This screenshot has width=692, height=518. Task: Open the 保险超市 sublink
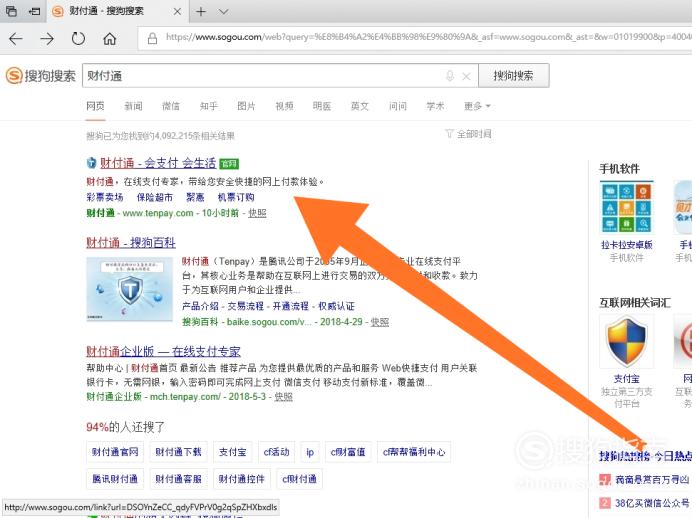[x=154, y=197]
